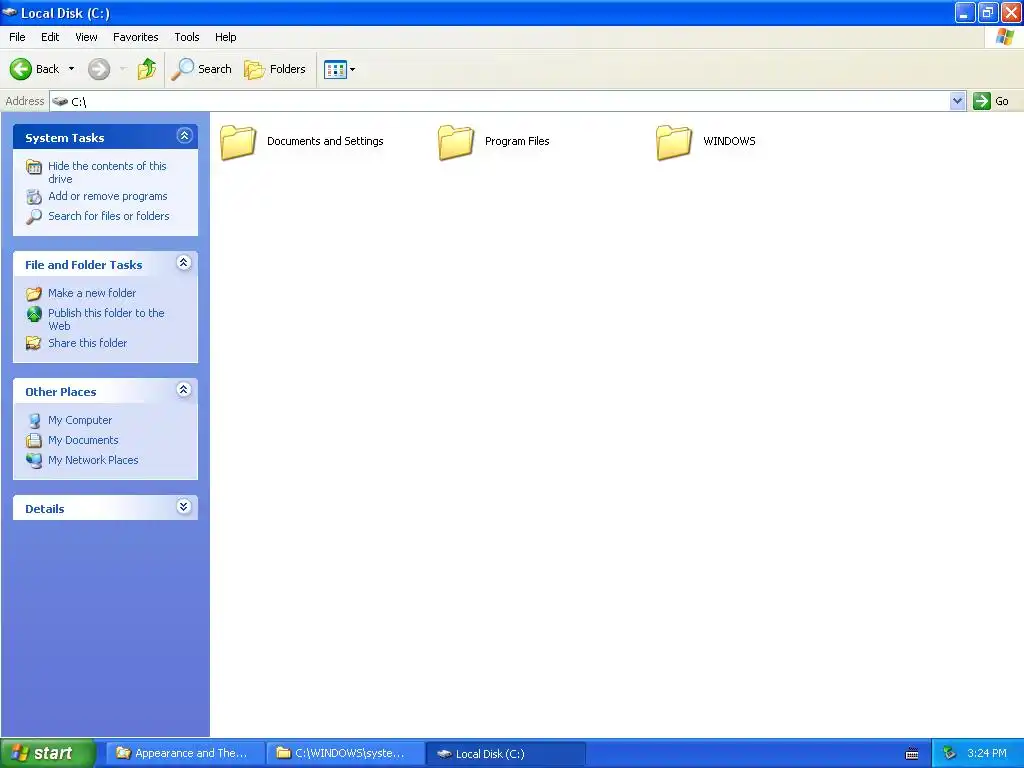
Task: Open the Views toolbar icon
Action: coord(335,69)
